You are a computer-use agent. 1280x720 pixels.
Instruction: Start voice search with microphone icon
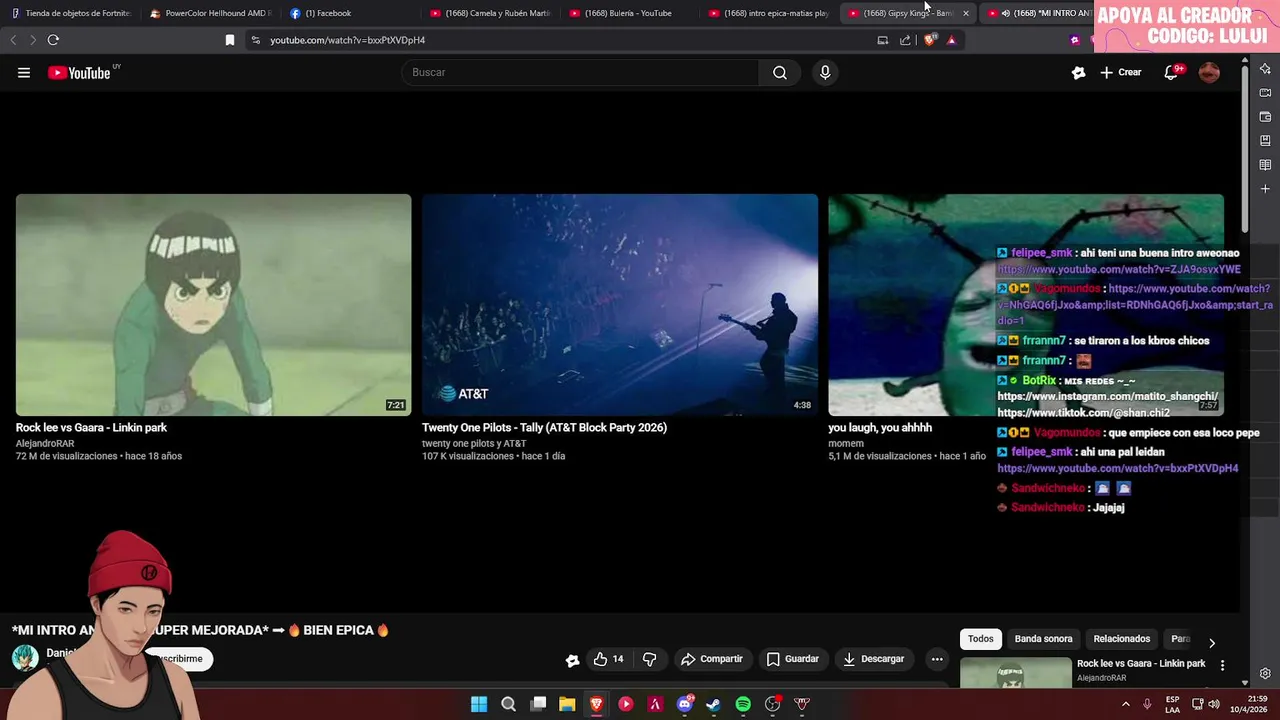(x=825, y=72)
